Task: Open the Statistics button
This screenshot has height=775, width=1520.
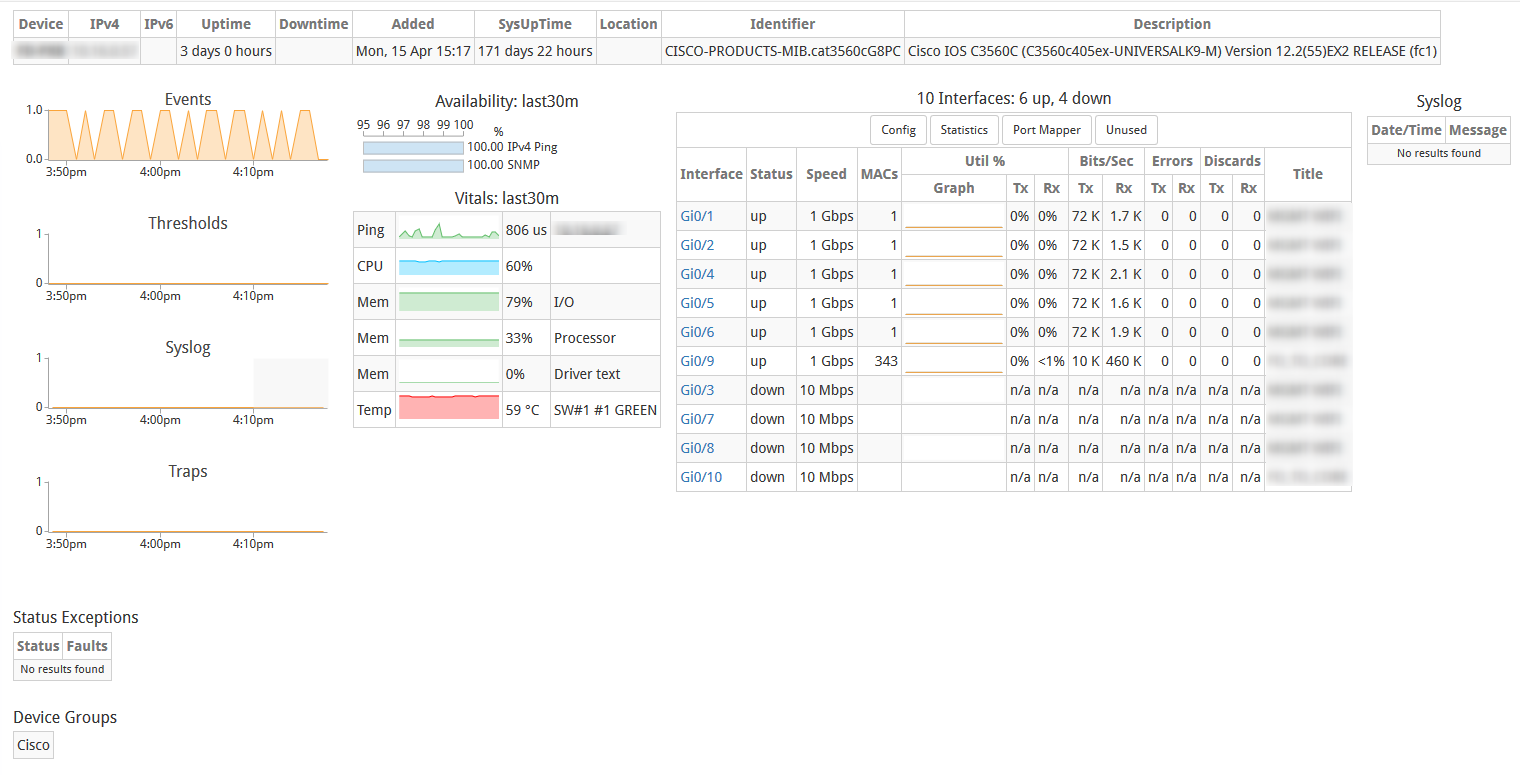Action: tap(964, 130)
